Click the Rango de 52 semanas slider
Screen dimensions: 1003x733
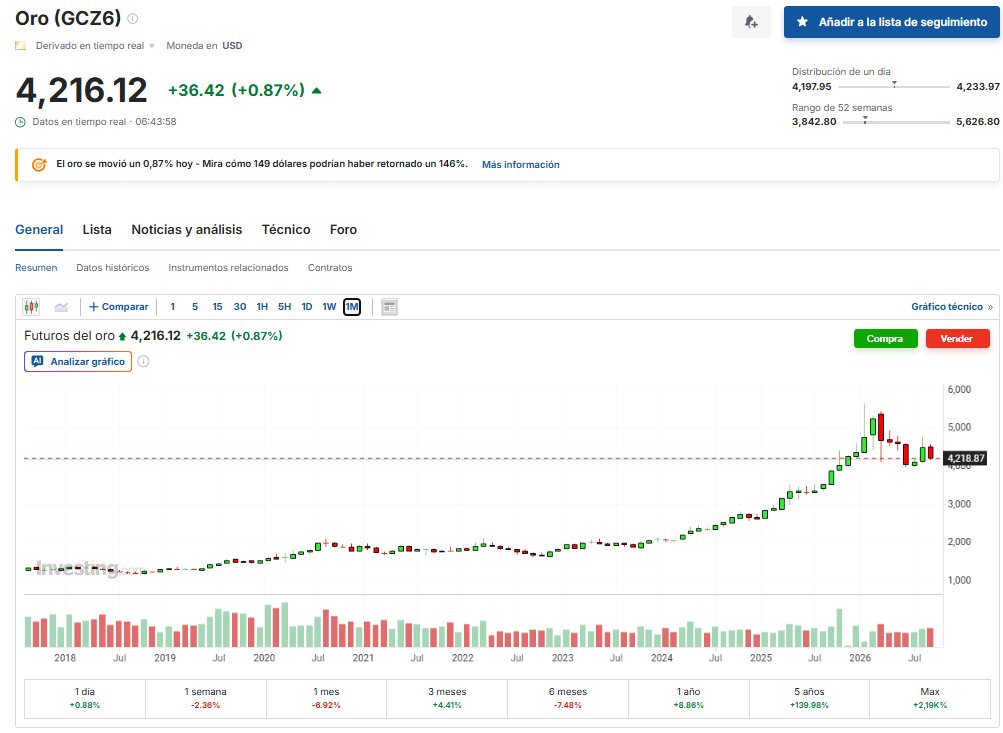click(896, 122)
